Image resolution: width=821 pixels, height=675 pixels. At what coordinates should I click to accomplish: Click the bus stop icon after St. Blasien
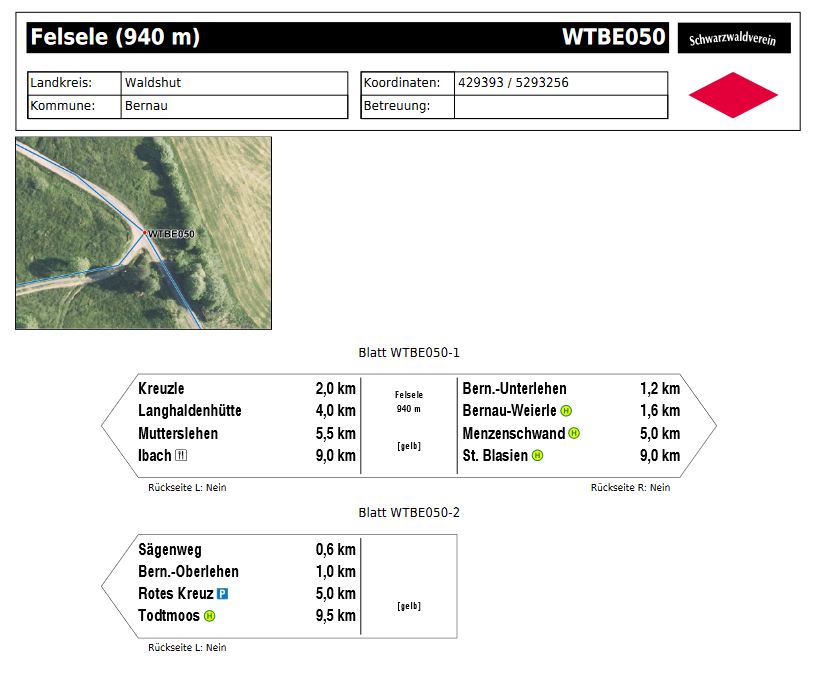tap(537, 456)
